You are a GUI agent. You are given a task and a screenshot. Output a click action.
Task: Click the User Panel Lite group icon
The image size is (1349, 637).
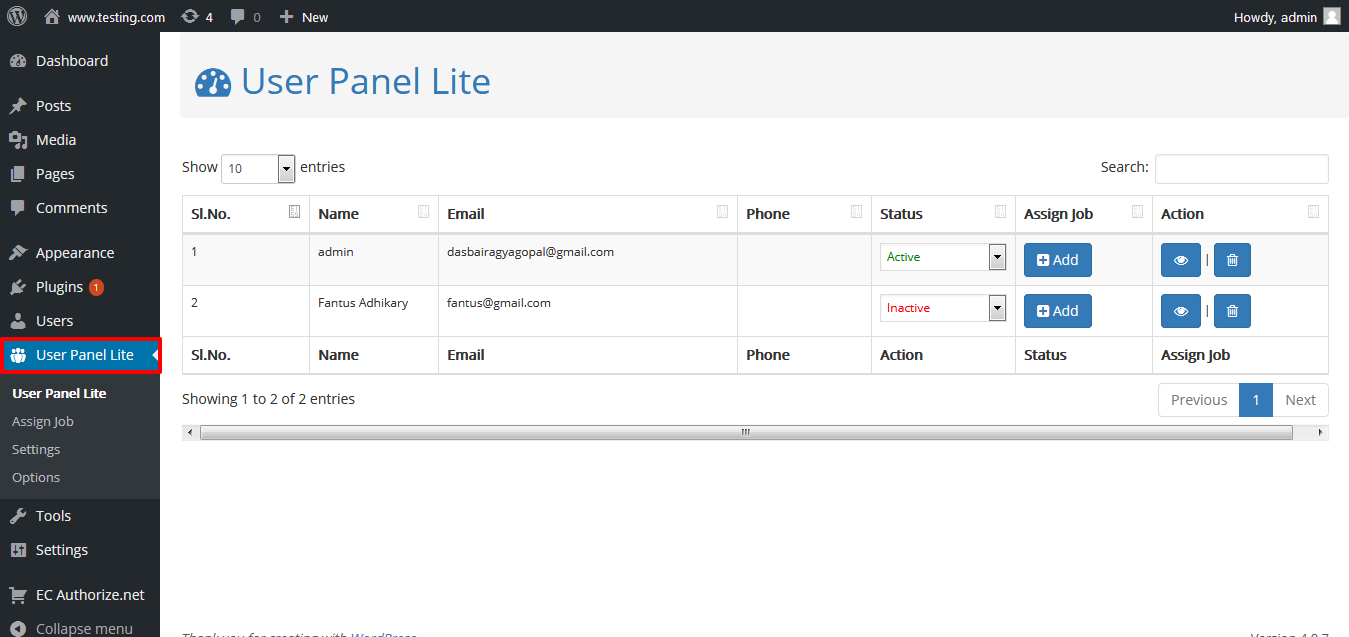[x=18, y=355]
